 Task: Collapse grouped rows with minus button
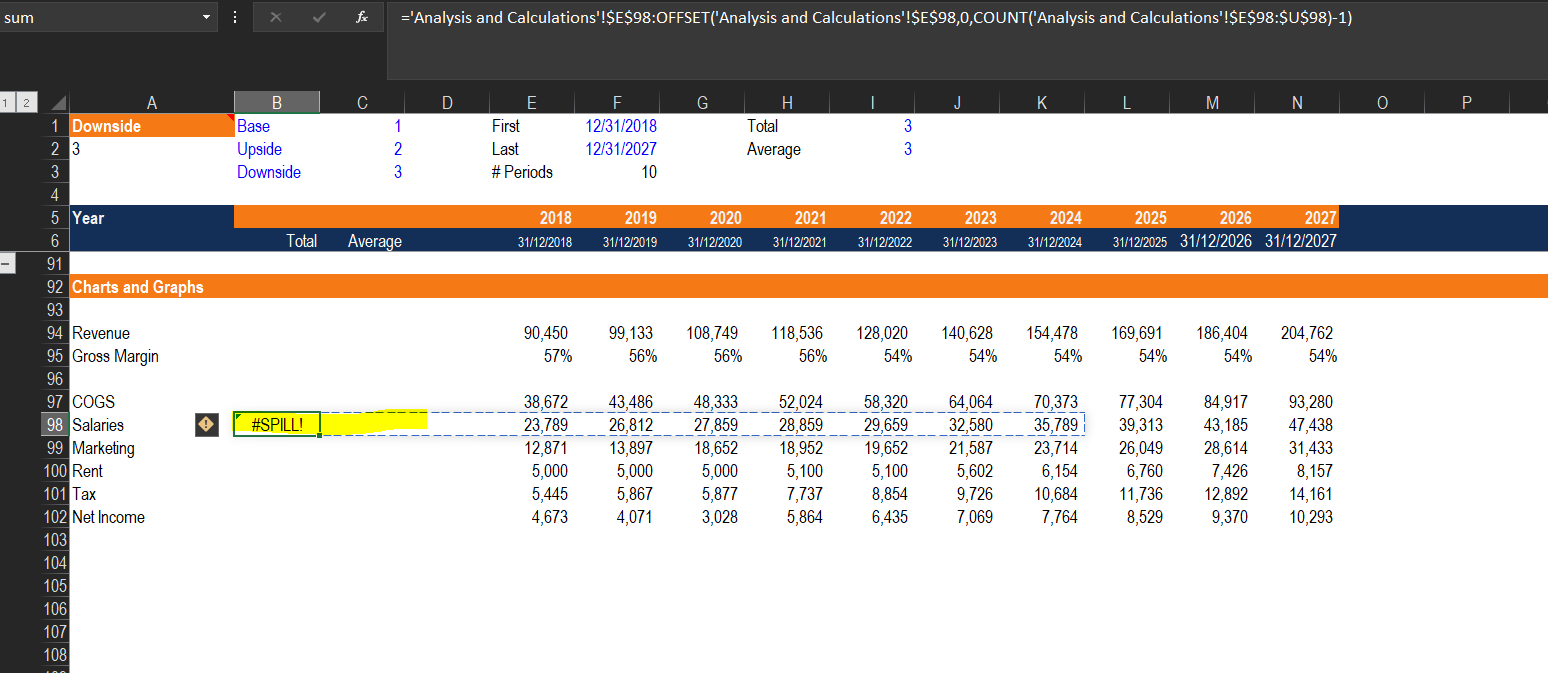coord(7,265)
